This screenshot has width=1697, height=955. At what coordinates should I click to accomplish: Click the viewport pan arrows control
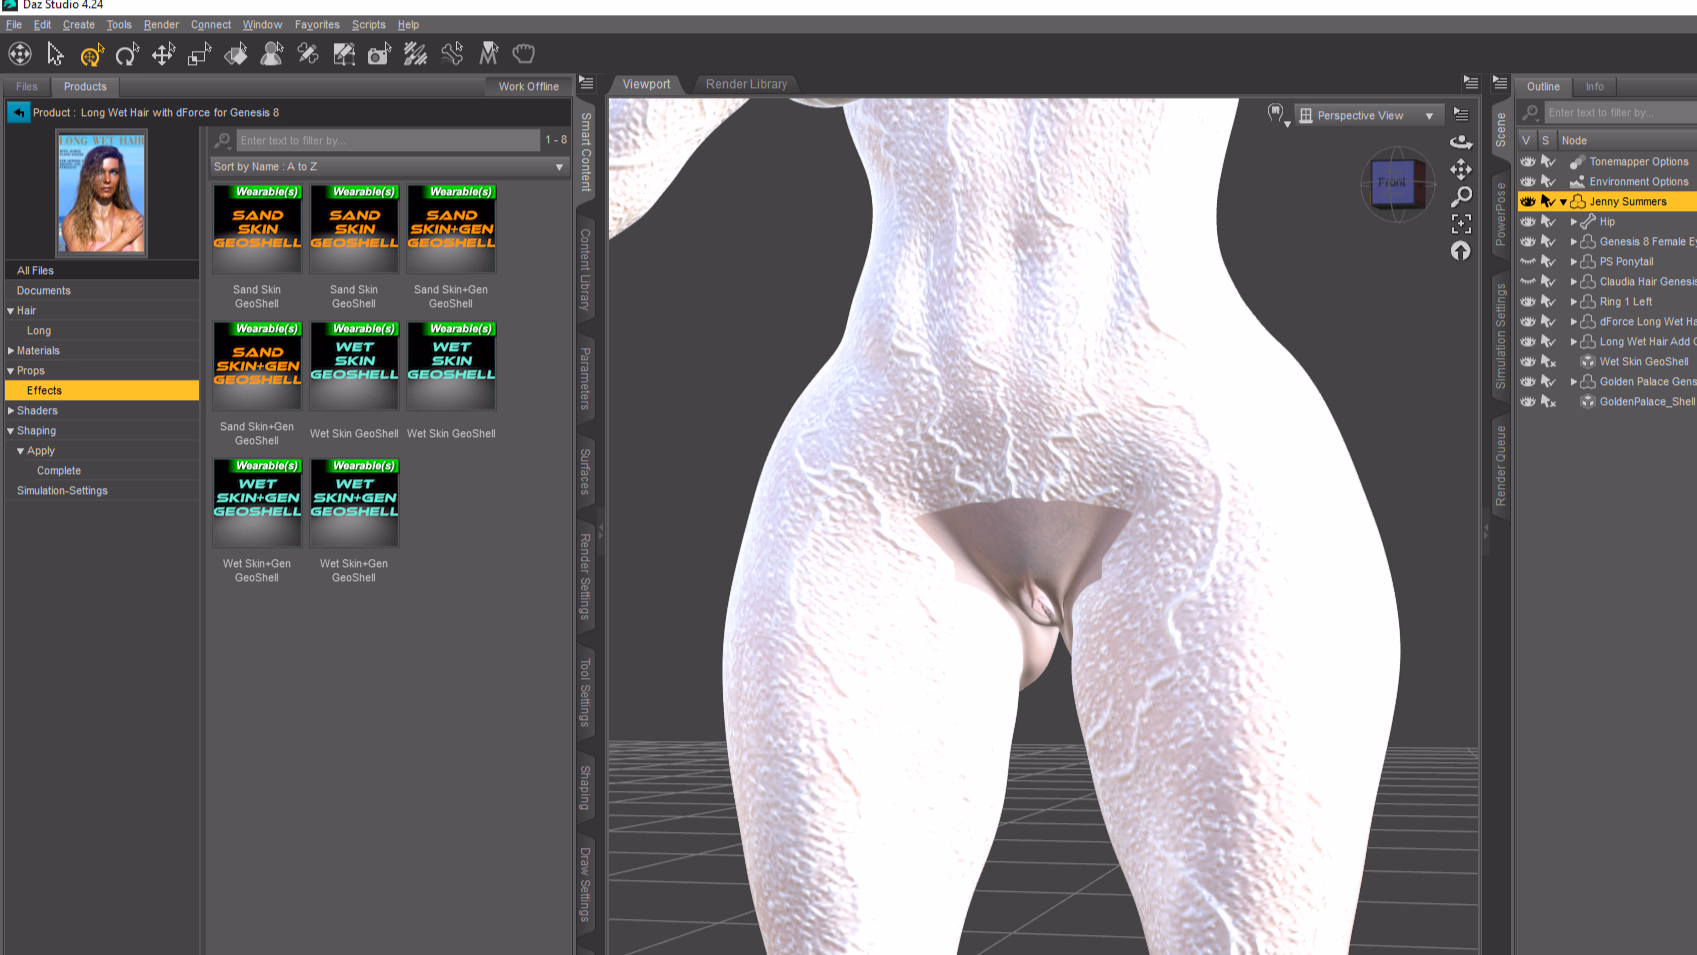click(1461, 169)
